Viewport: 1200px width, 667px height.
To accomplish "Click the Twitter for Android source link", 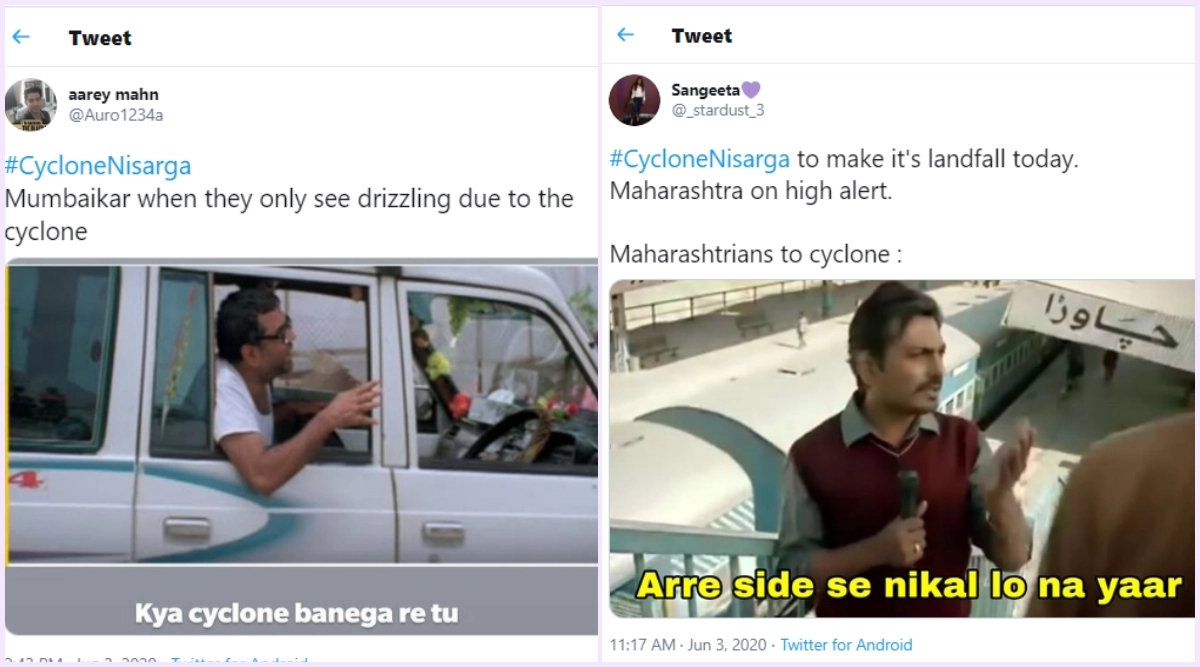I will 846,645.
